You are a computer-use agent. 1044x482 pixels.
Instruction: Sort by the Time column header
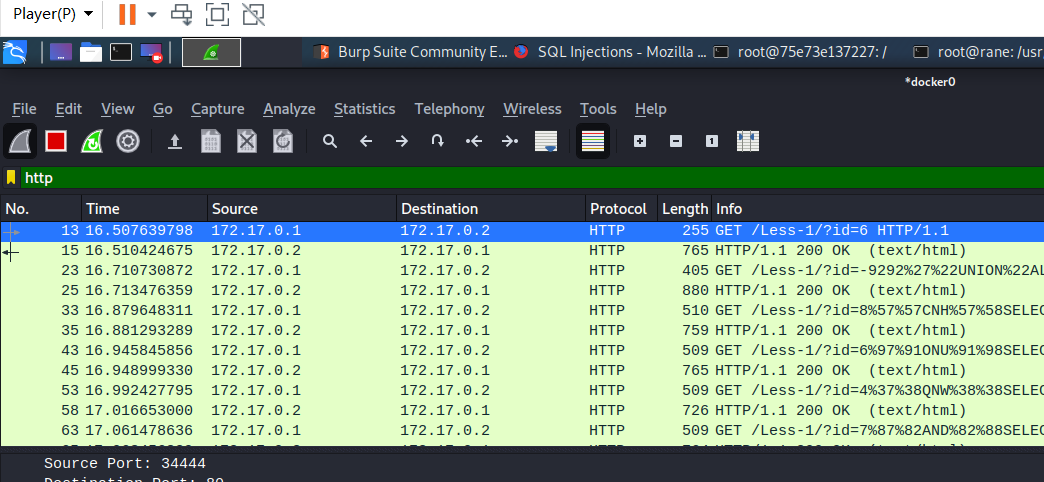pos(144,209)
